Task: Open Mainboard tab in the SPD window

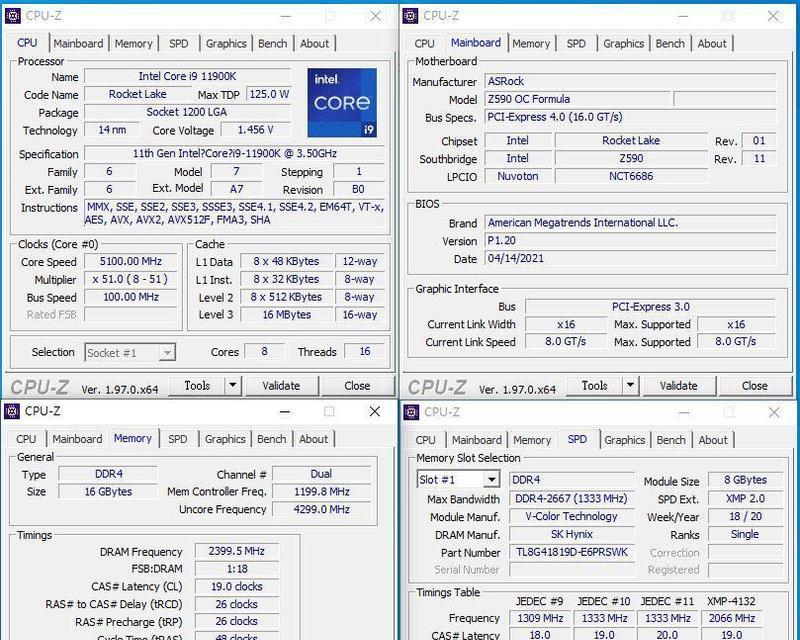Action: (x=477, y=440)
